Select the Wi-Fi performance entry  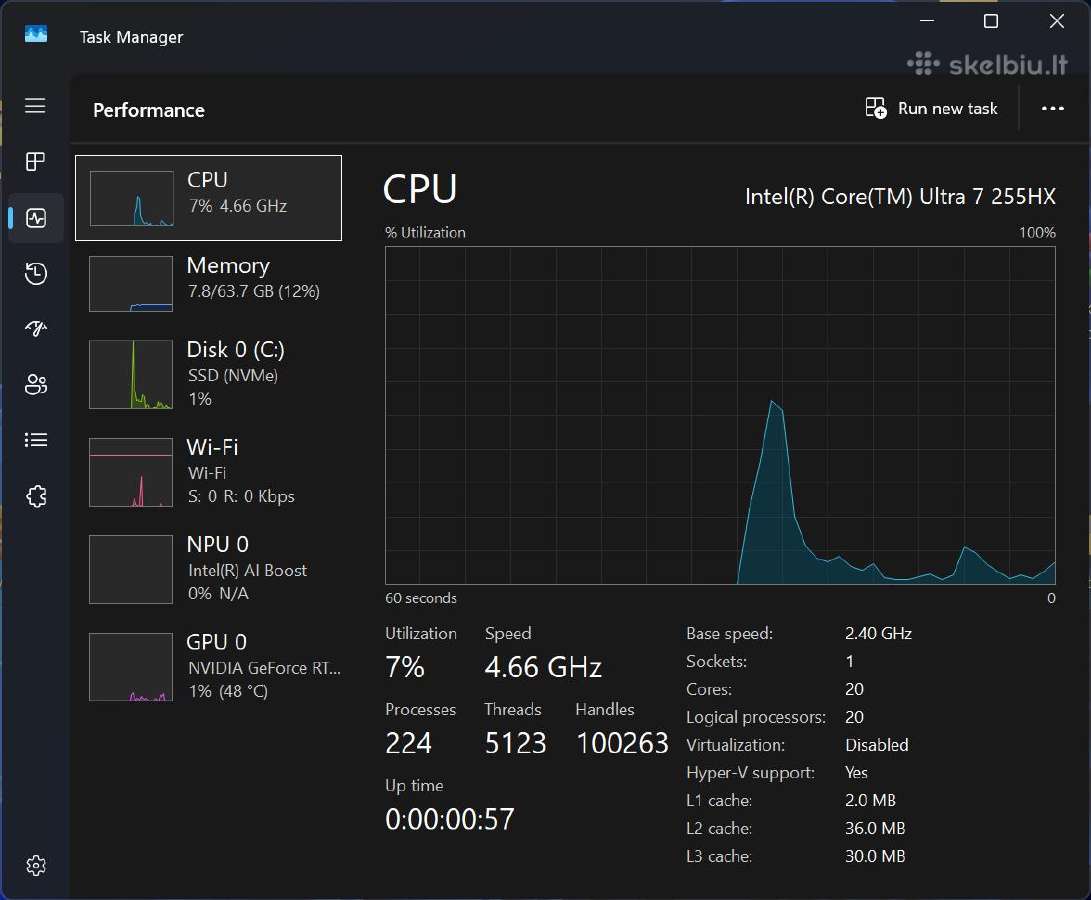click(208, 471)
